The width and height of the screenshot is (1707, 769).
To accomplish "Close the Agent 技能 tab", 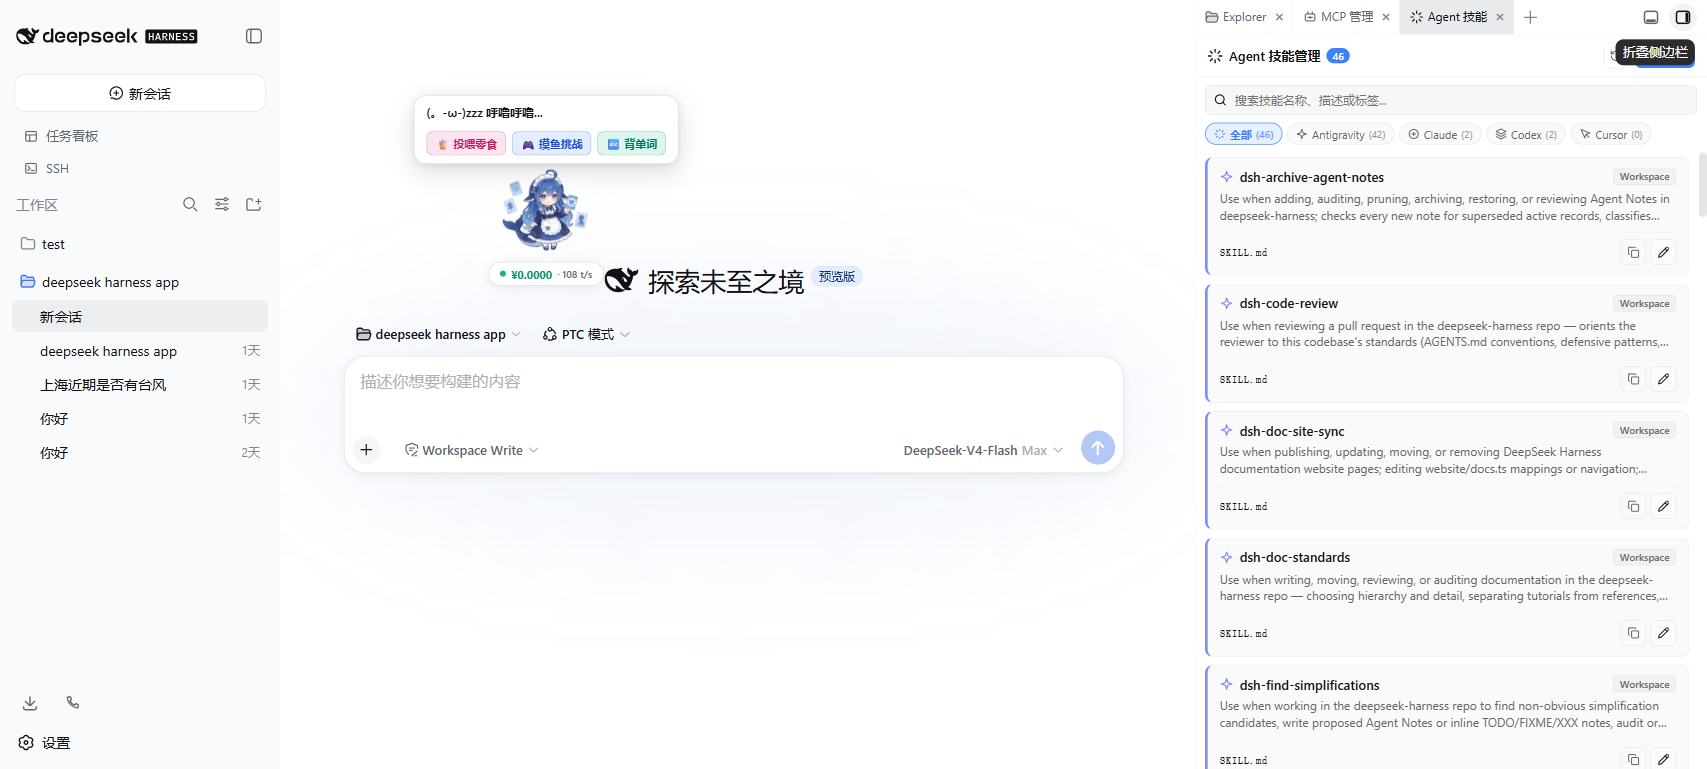I will point(1500,17).
